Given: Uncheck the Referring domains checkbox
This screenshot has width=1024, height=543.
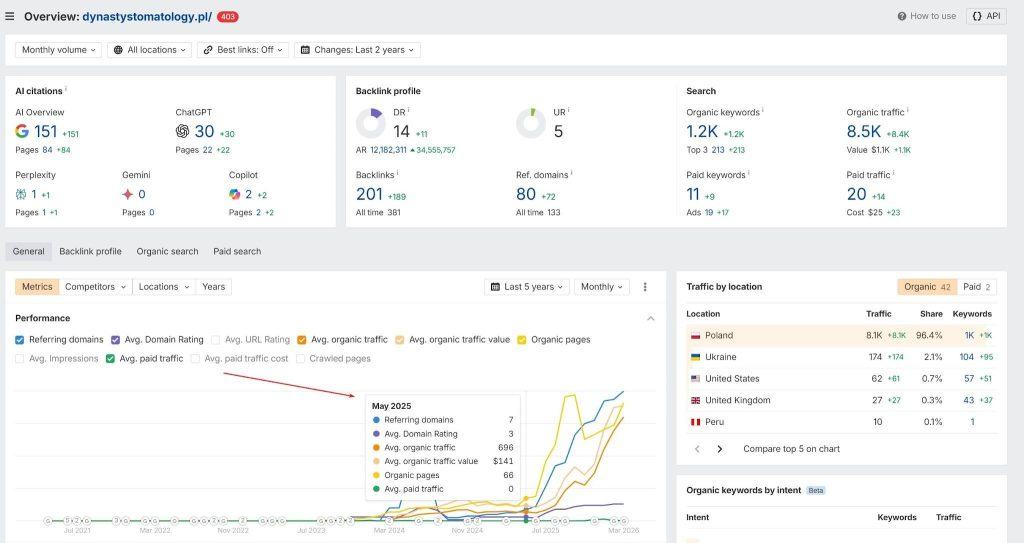Looking at the screenshot, I should (x=20, y=340).
